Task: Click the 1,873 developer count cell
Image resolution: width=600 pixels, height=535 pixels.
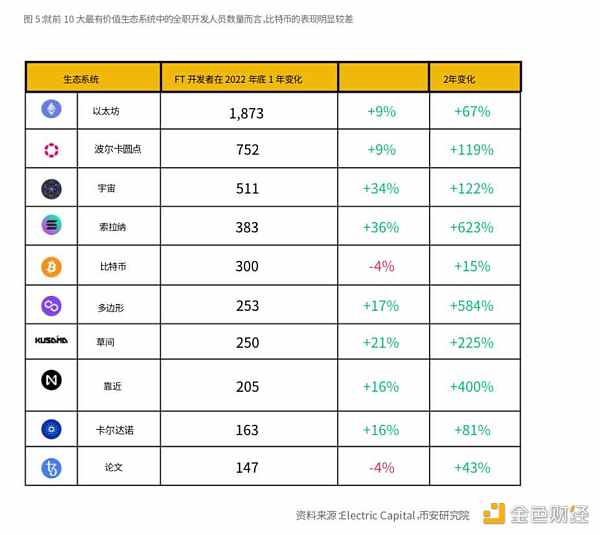Action: click(245, 113)
